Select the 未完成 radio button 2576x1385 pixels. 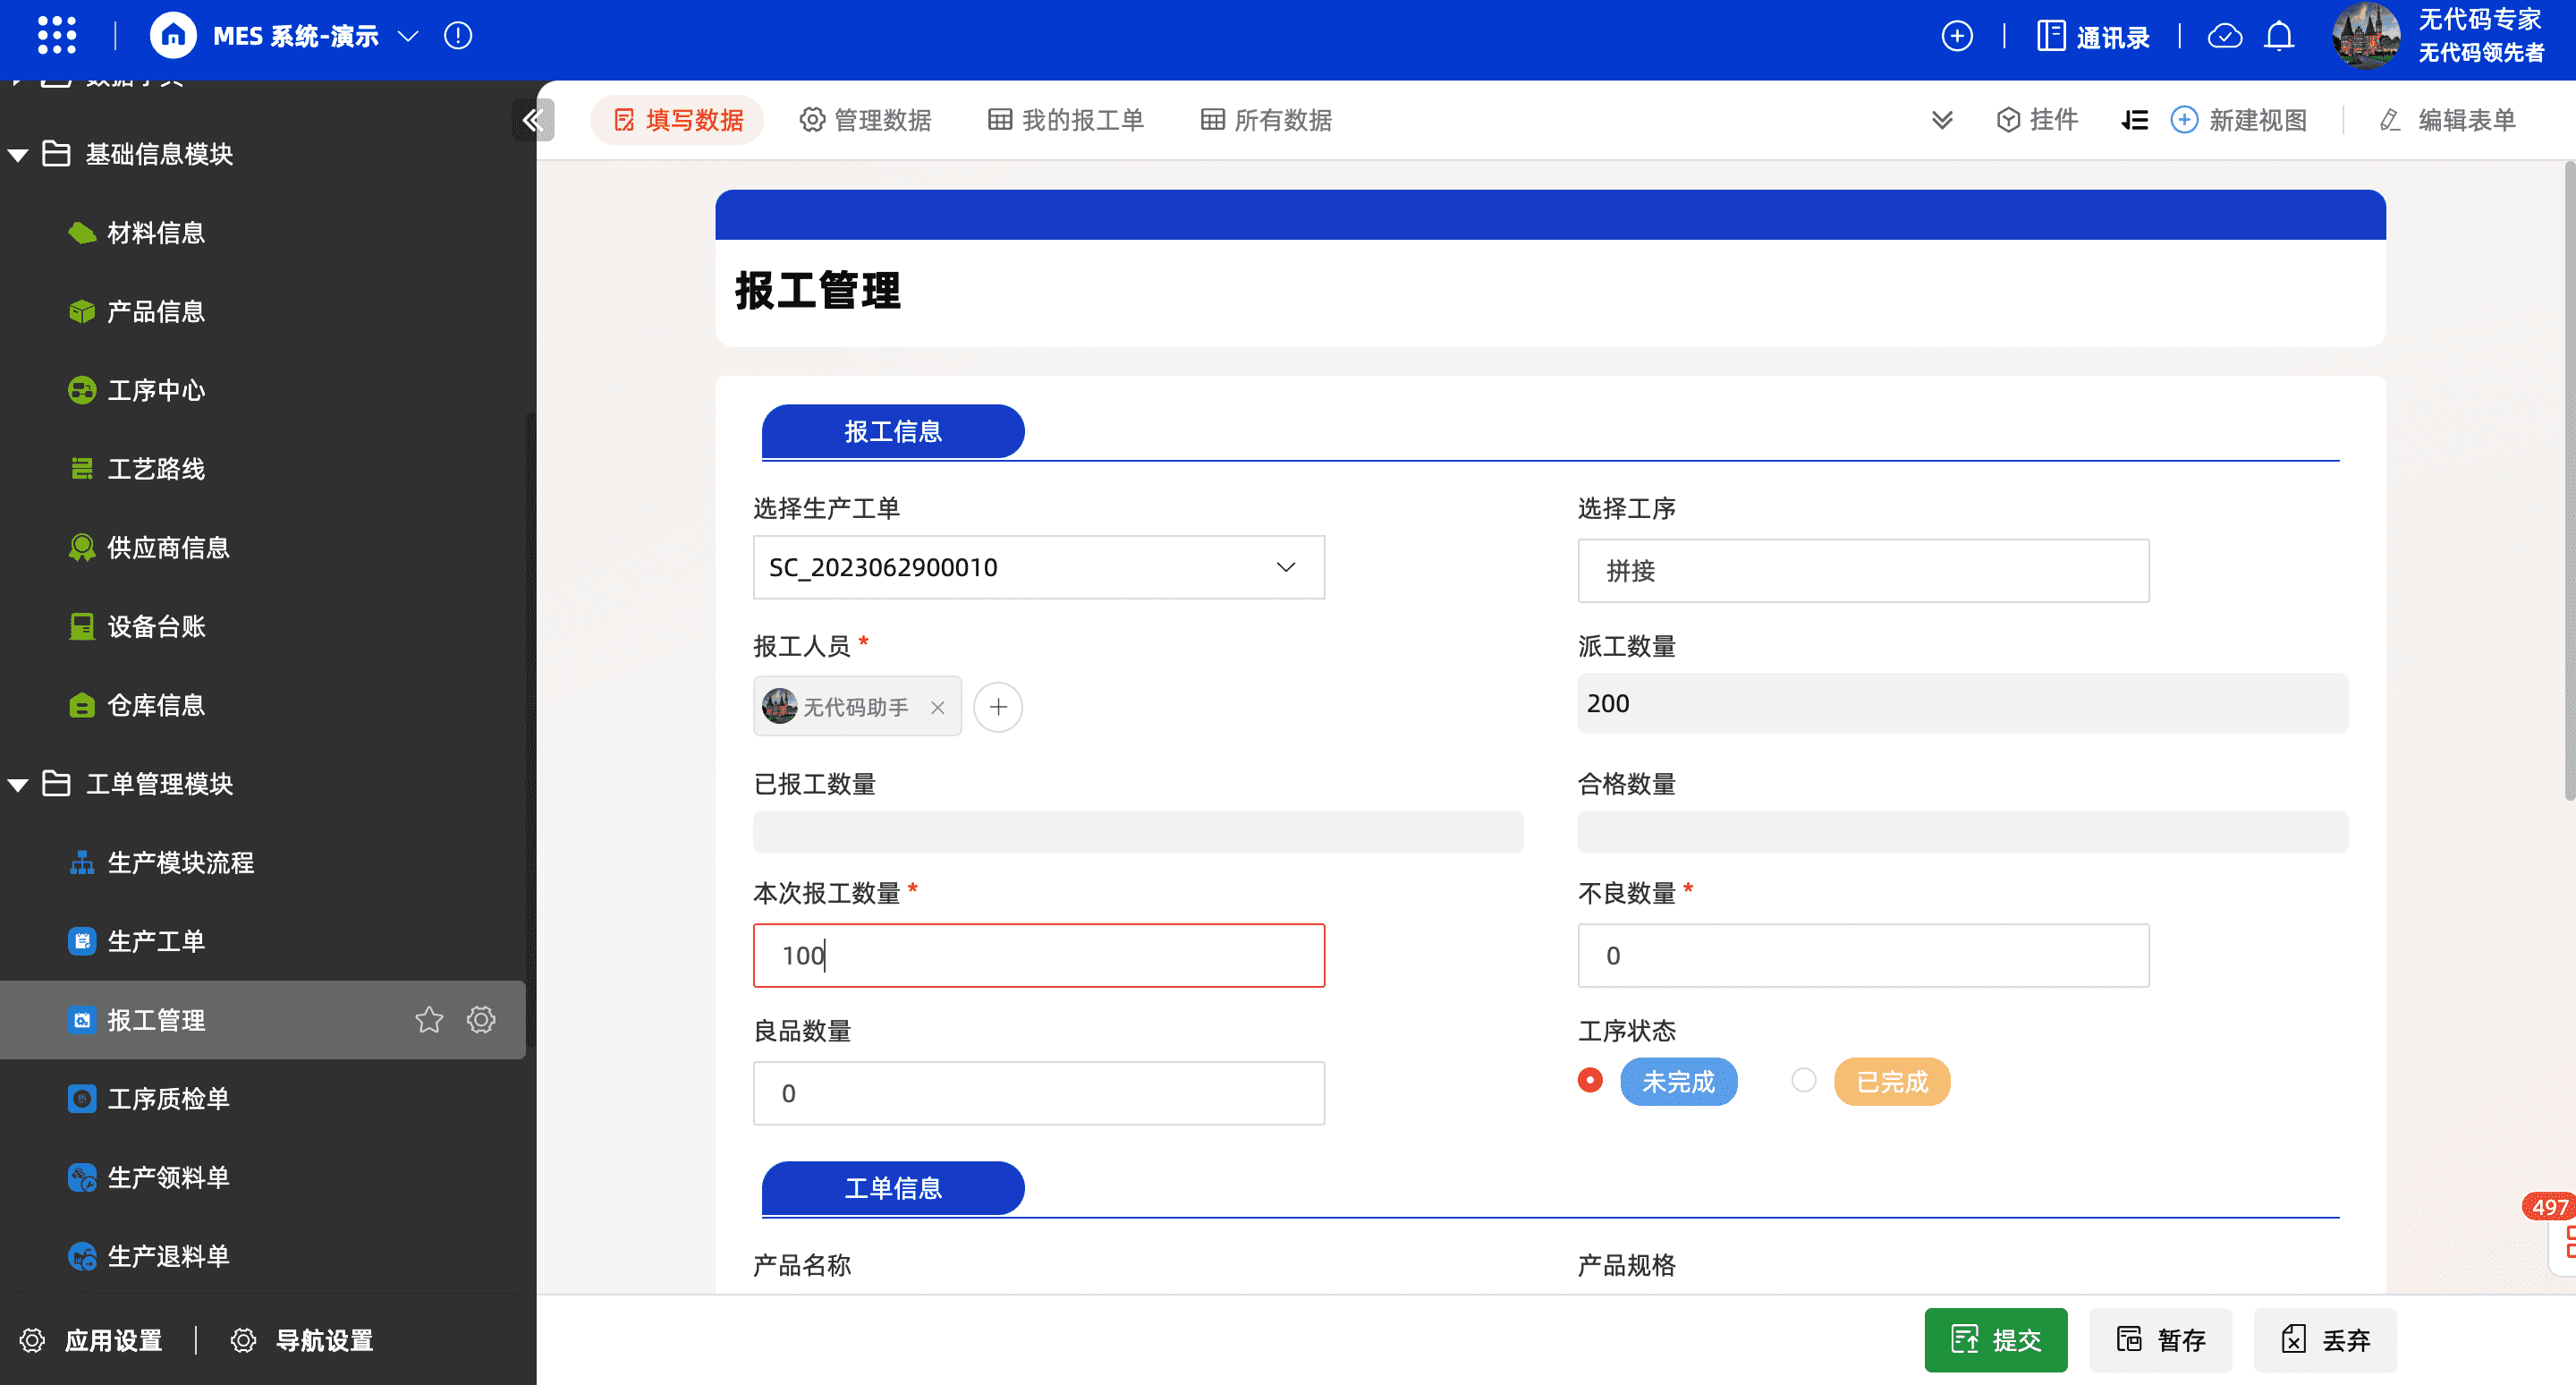pos(1590,1081)
